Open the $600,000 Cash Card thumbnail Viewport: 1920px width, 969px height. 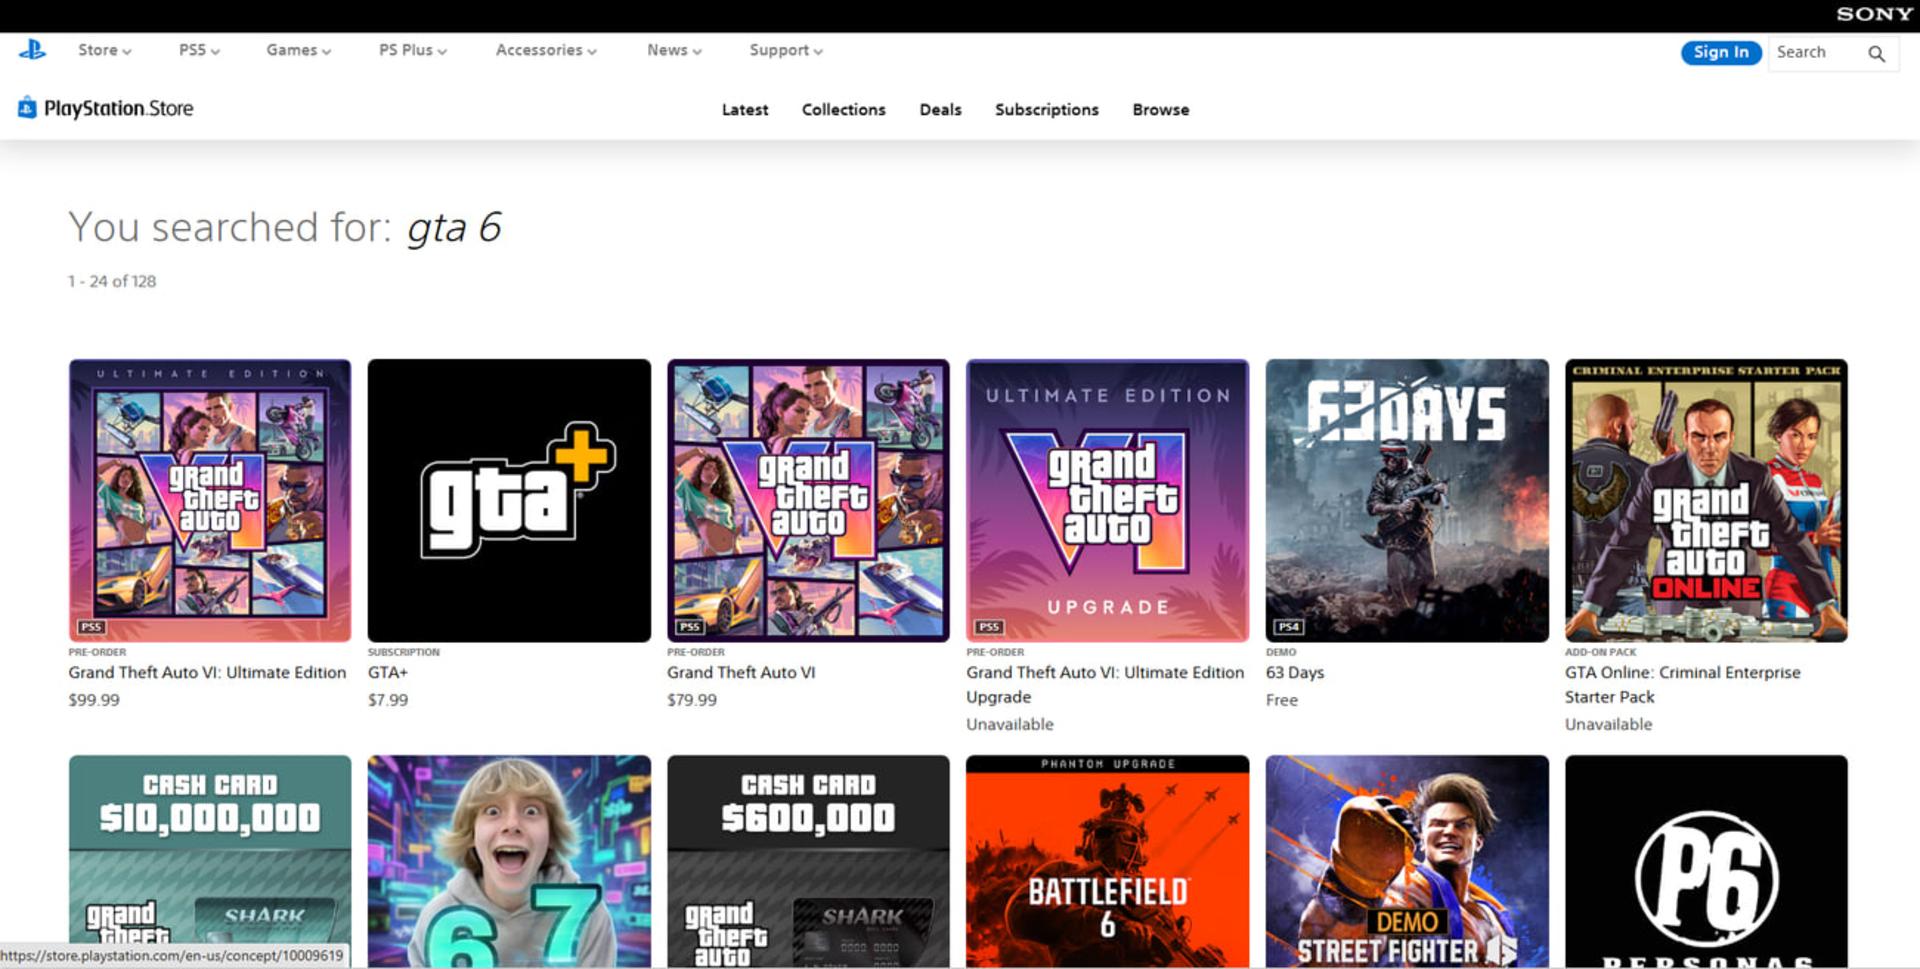(808, 861)
